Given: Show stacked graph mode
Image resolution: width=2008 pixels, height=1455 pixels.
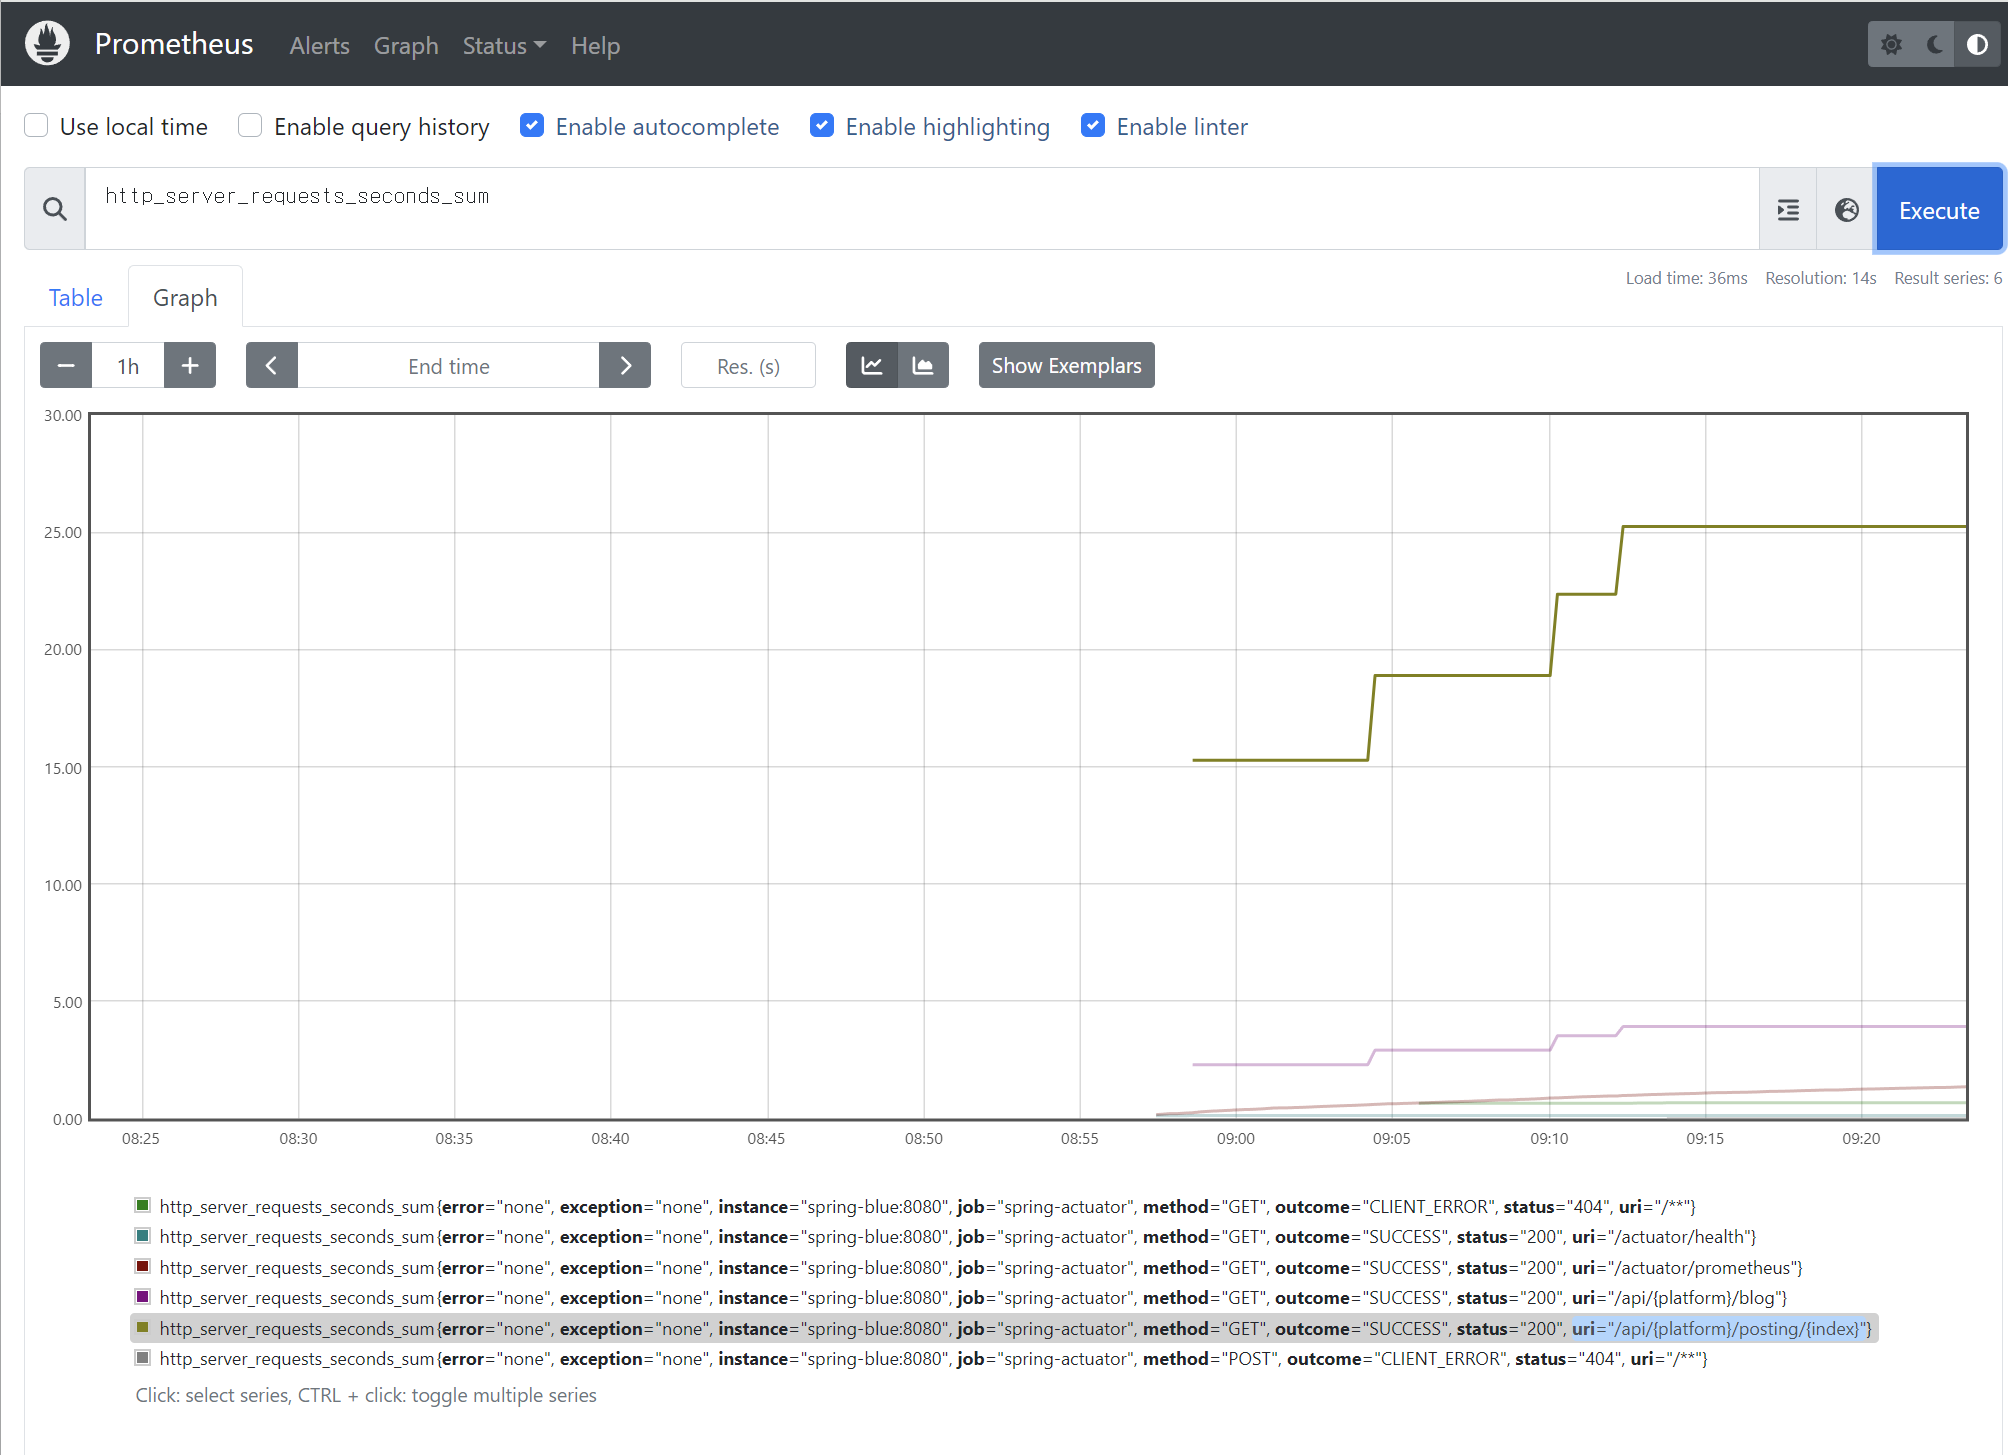Looking at the screenshot, I should 923,366.
